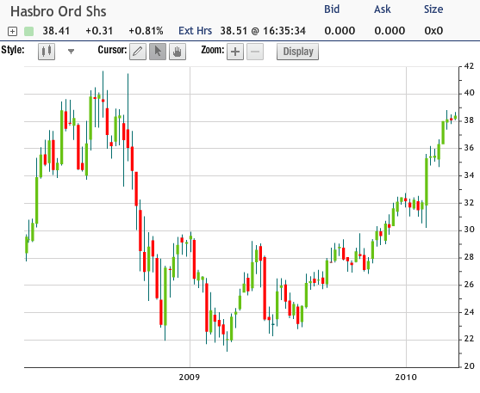Click the Display button
Screen dimensions: 480x393
point(298,51)
